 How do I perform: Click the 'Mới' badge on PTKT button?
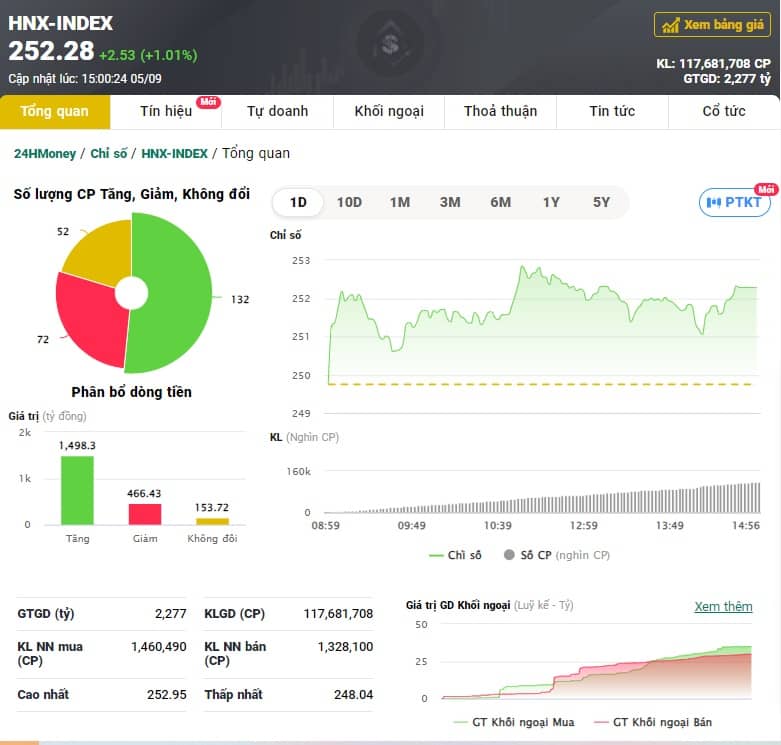point(766,189)
